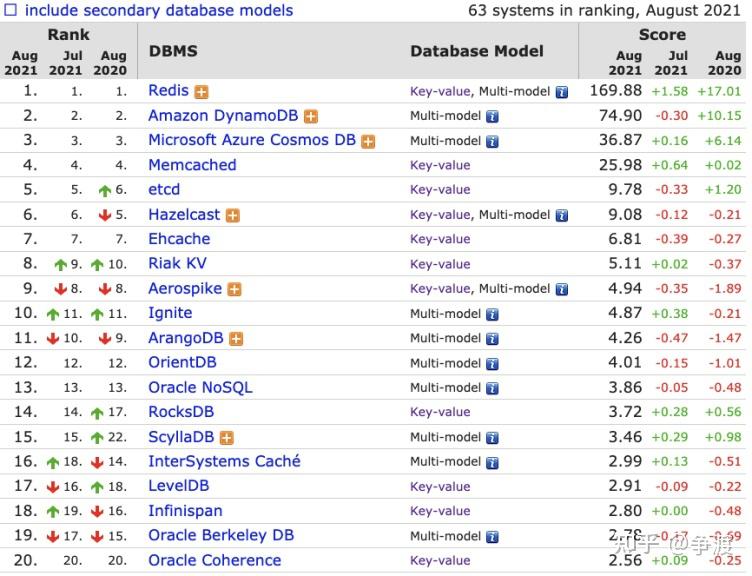Click the info icon in InterSystems Caché row
The height and width of the screenshot is (576, 752).
tap(492, 463)
